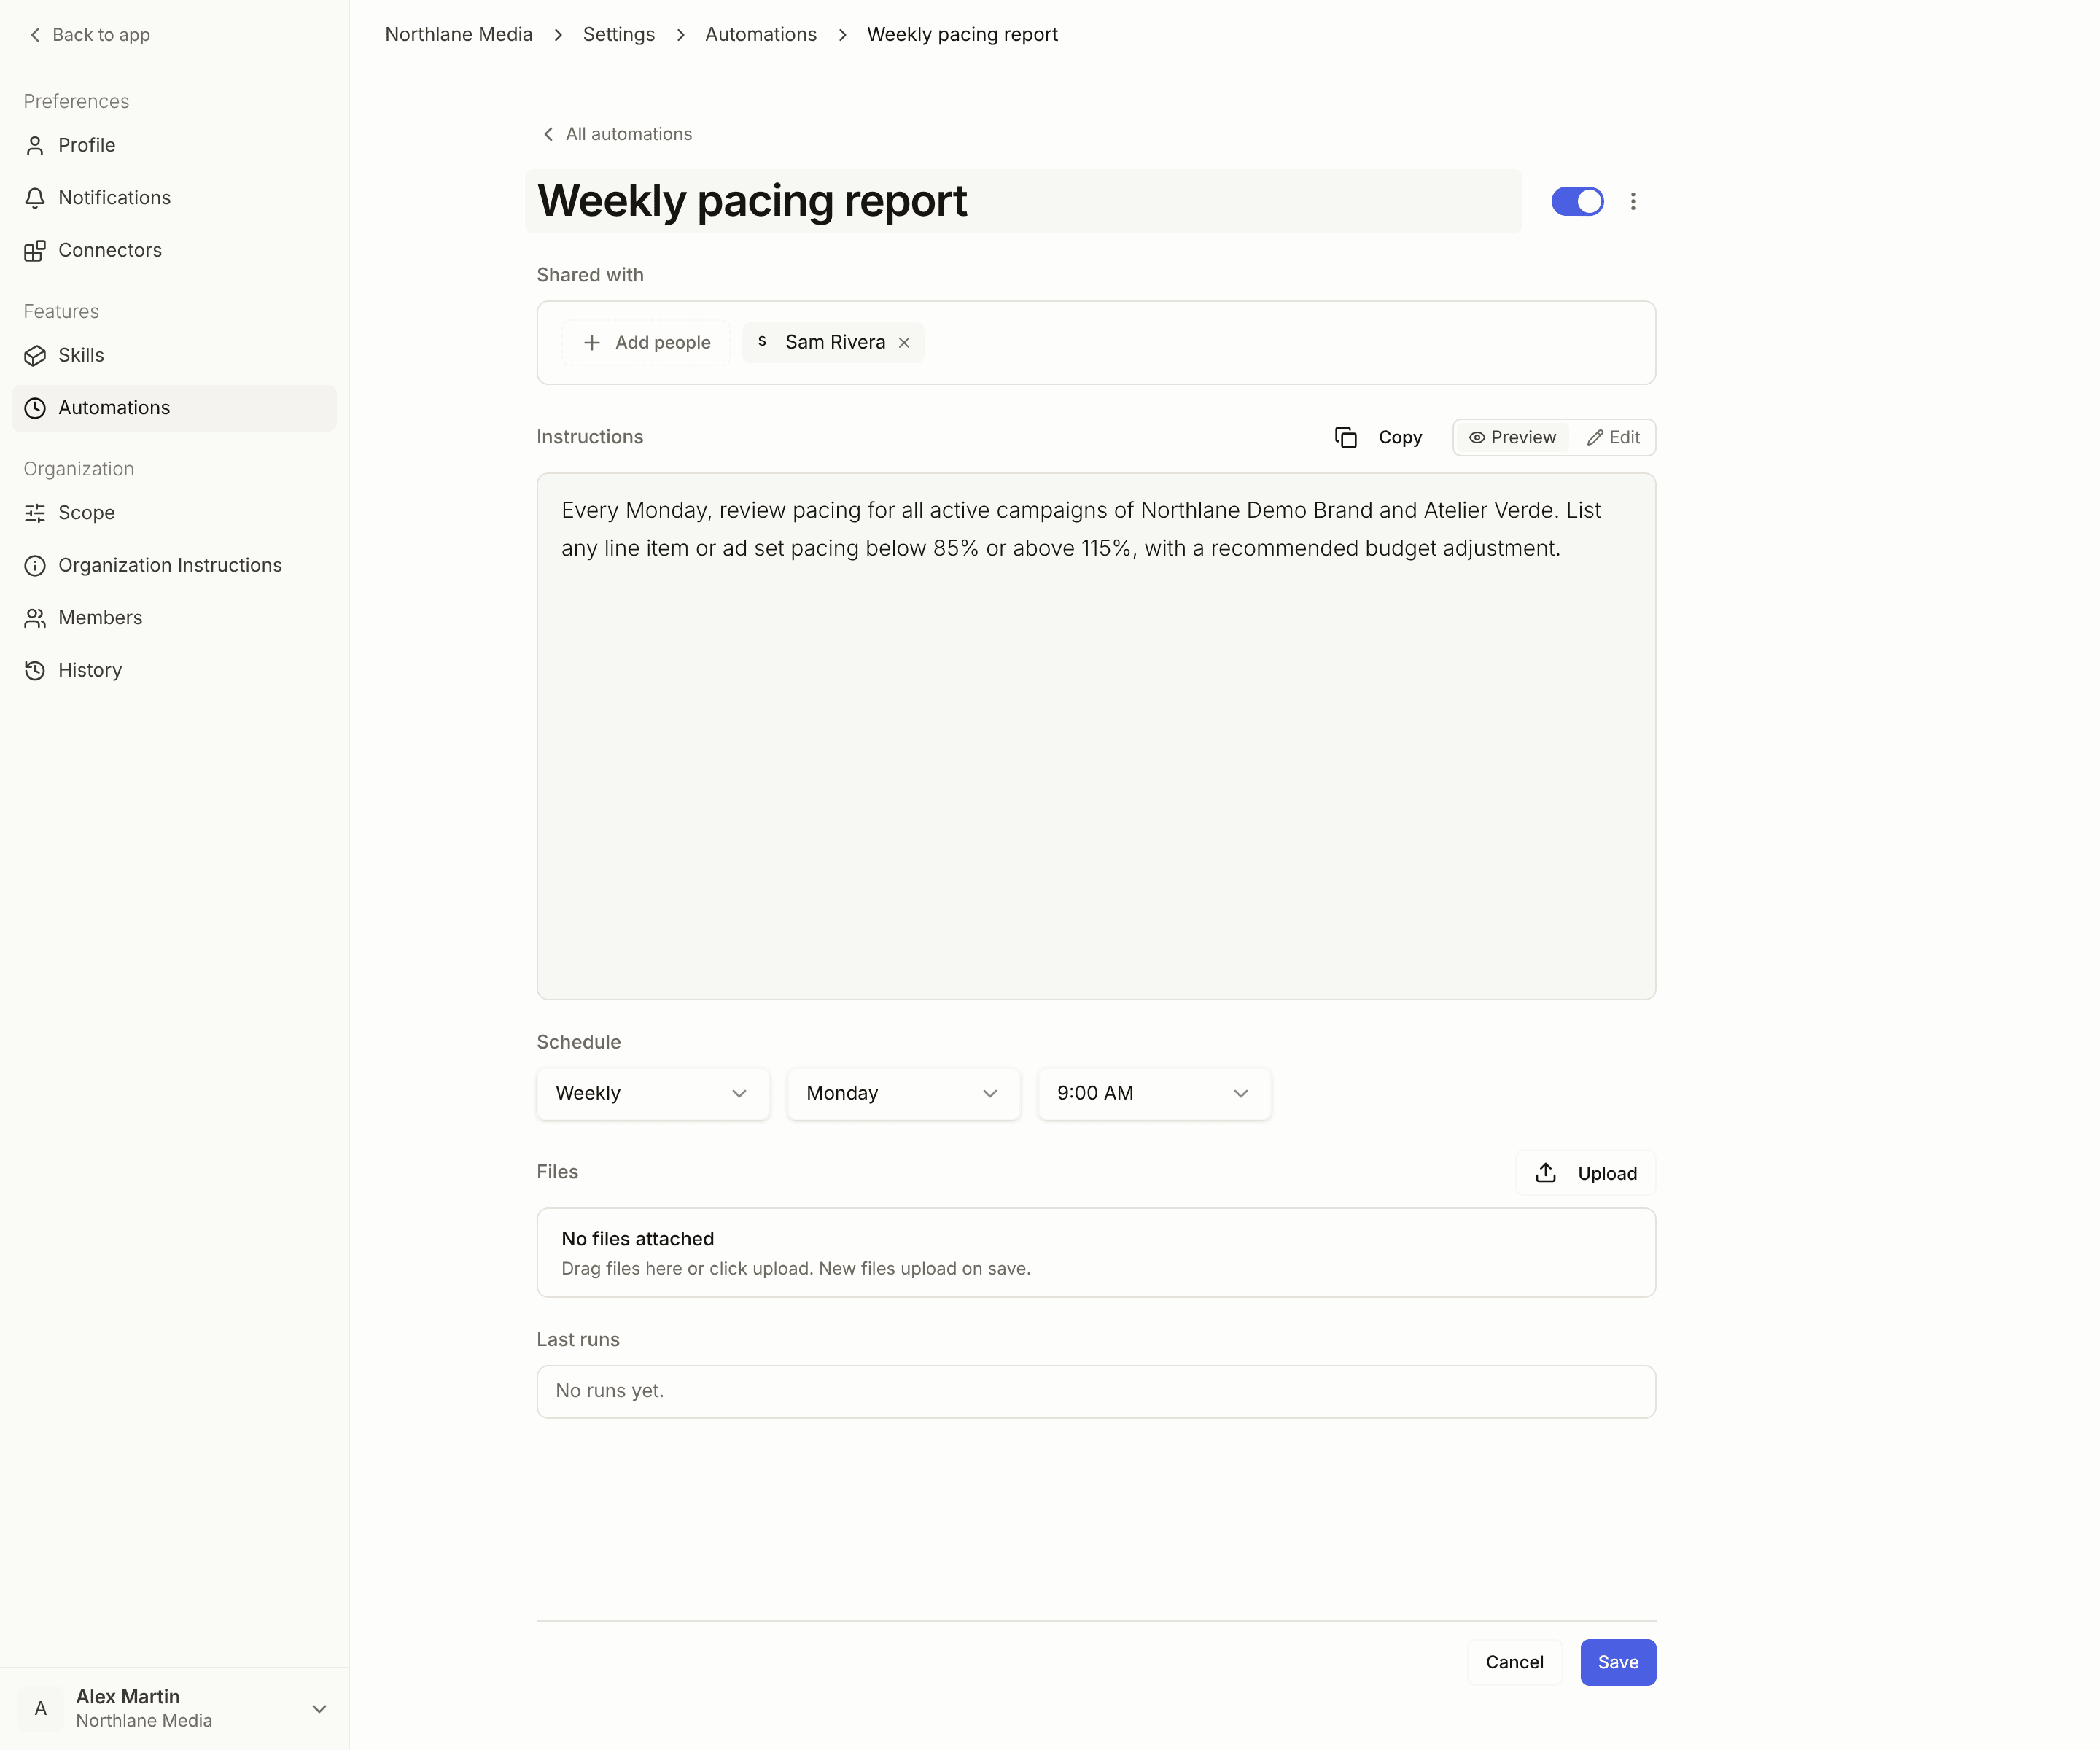Click Back to app link text

pyautogui.click(x=101, y=35)
